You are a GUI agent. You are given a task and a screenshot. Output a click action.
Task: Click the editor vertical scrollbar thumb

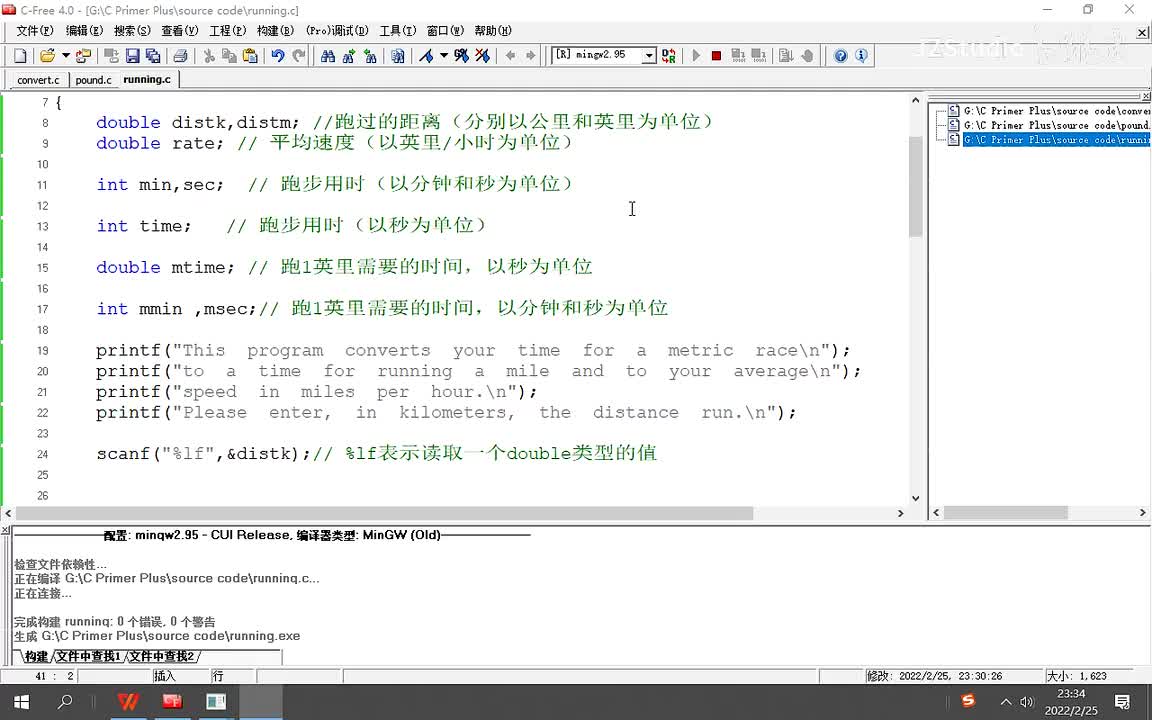click(915, 186)
